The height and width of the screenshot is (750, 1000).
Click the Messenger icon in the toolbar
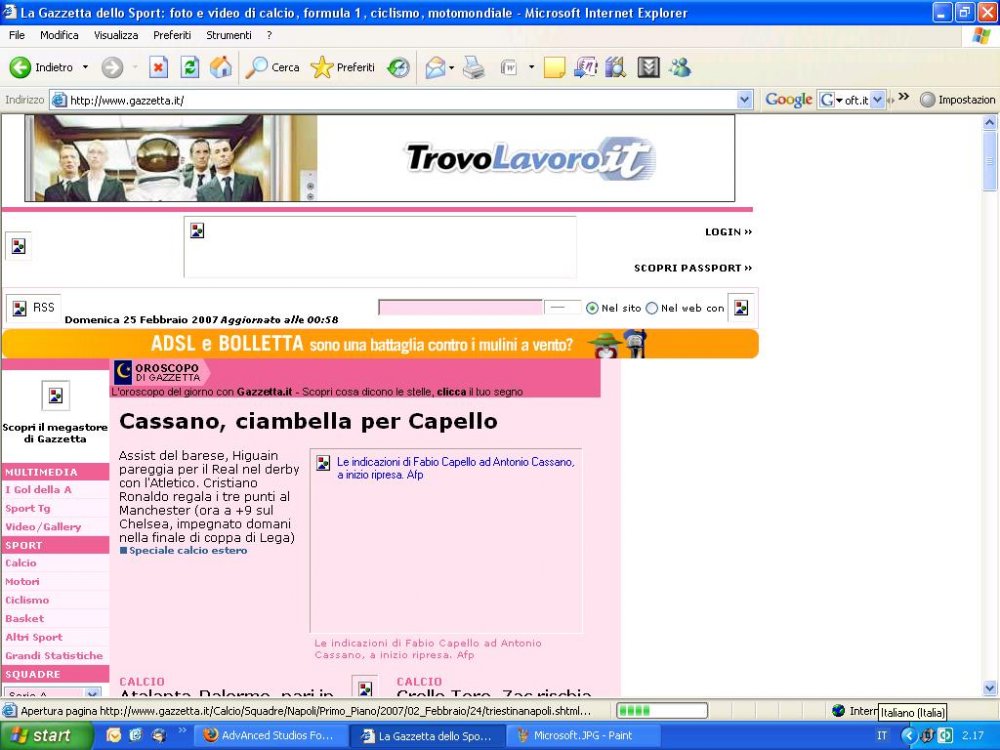(x=683, y=67)
